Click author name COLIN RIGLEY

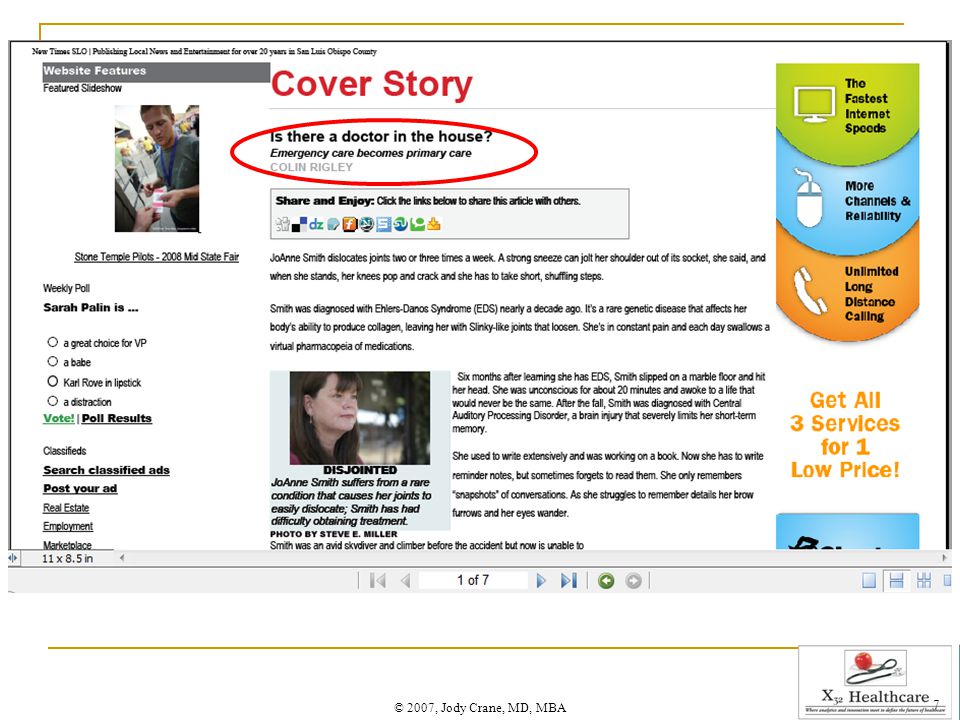coord(312,167)
